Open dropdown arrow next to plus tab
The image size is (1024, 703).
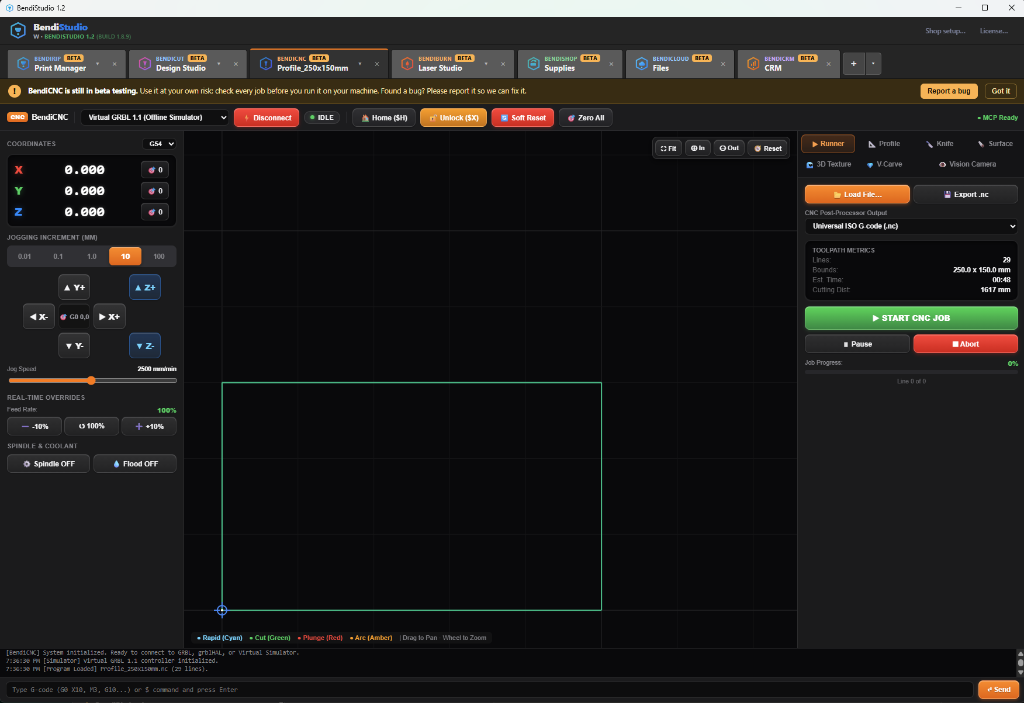[x=873, y=63]
